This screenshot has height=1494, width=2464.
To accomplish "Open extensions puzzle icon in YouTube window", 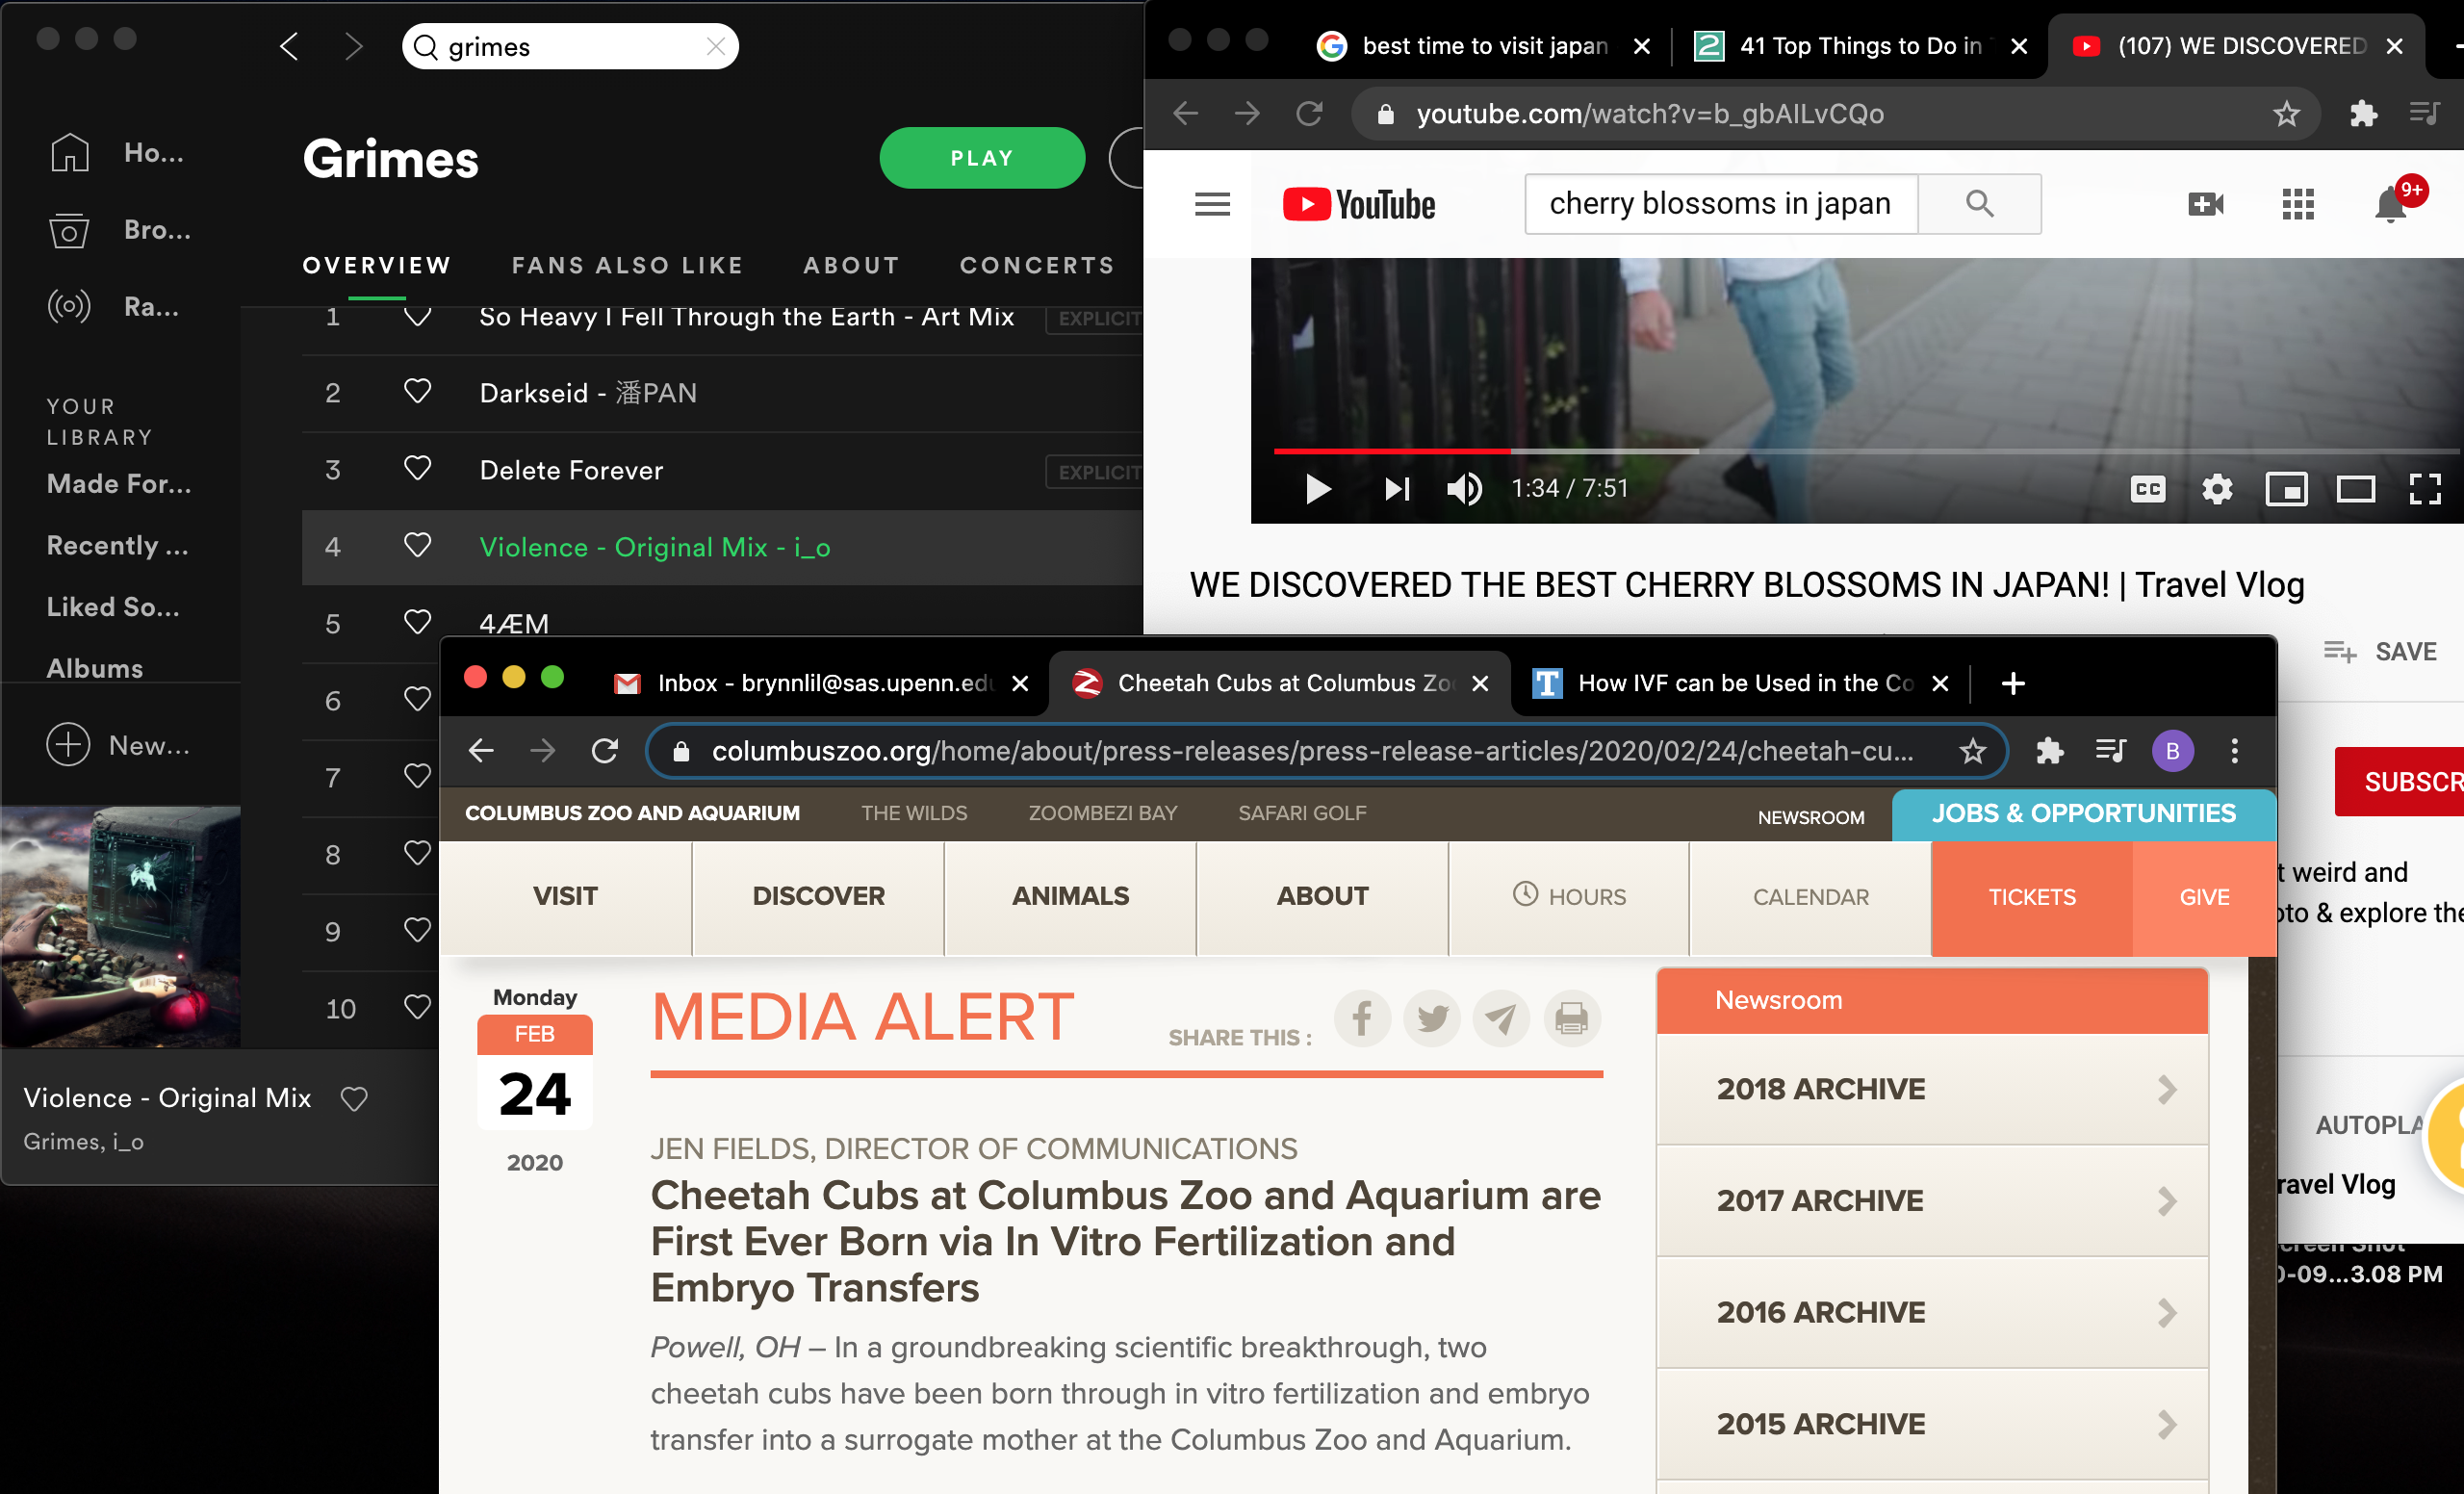I will 2363,114.
